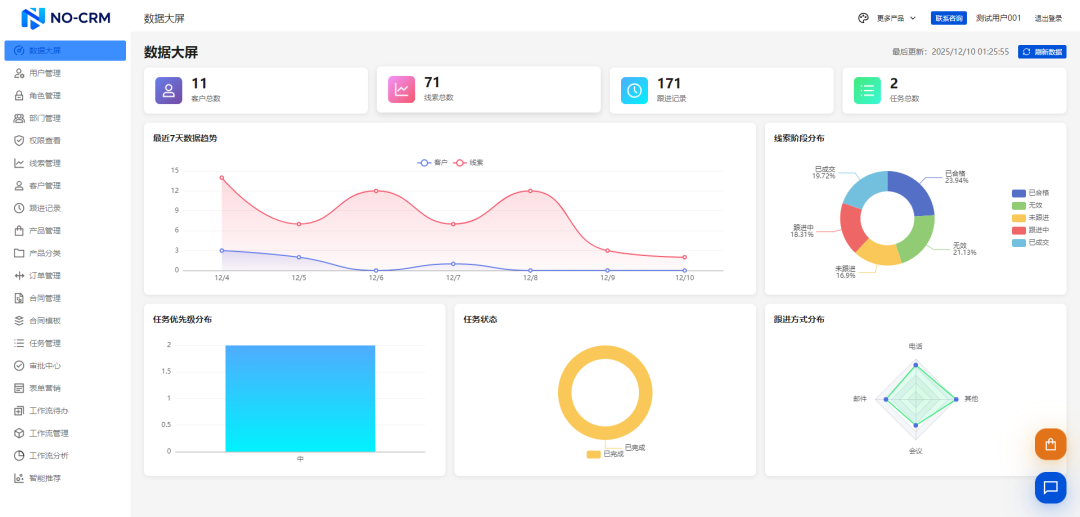The height and width of the screenshot is (517, 1080).
Task: Click the green 任务总数 list icon
Action: click(x=868, y=90)
